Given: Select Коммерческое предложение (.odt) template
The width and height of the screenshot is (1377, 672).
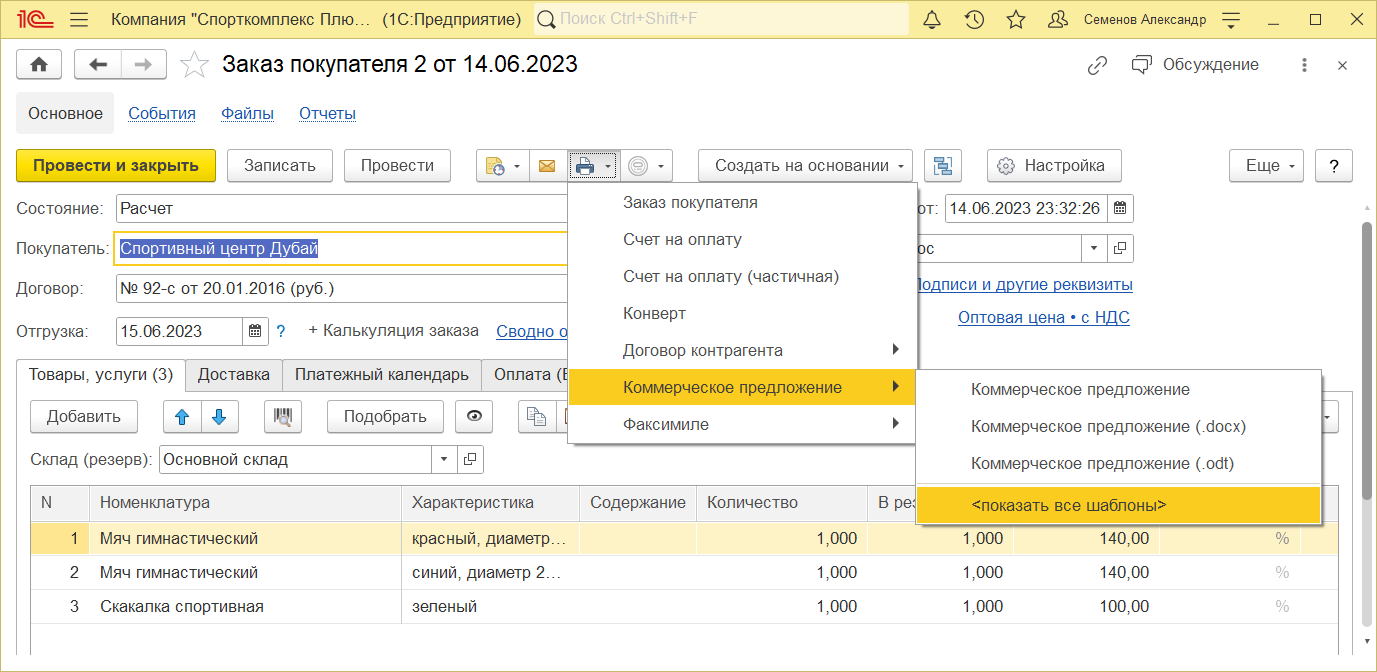Looking at the screenshot, I should coord(1119,464).
